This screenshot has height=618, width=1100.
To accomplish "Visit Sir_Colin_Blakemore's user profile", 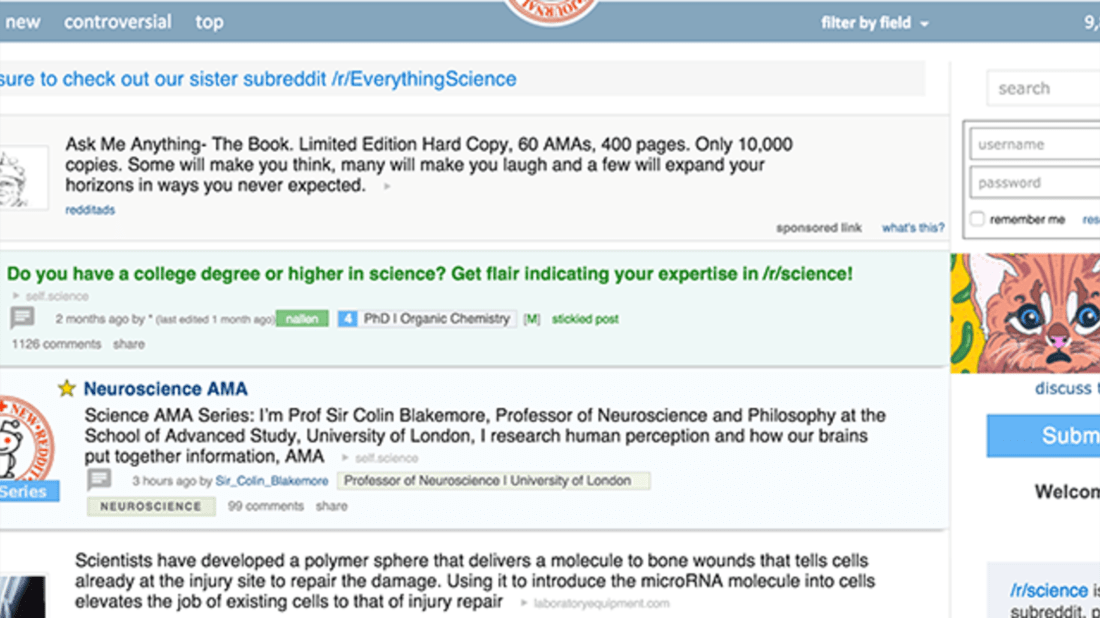I will coord(272,481).
